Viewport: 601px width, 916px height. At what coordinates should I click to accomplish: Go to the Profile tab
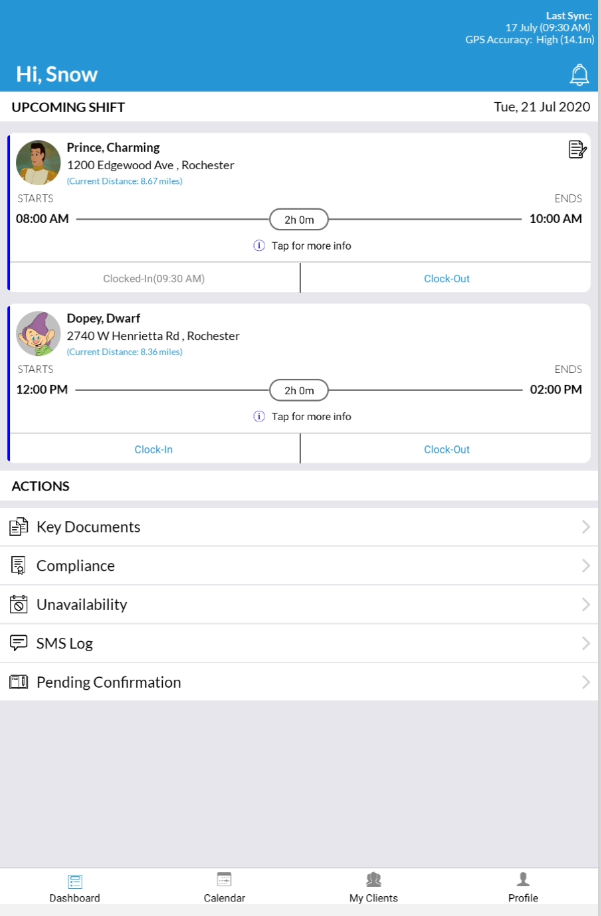tap(523, 887)
